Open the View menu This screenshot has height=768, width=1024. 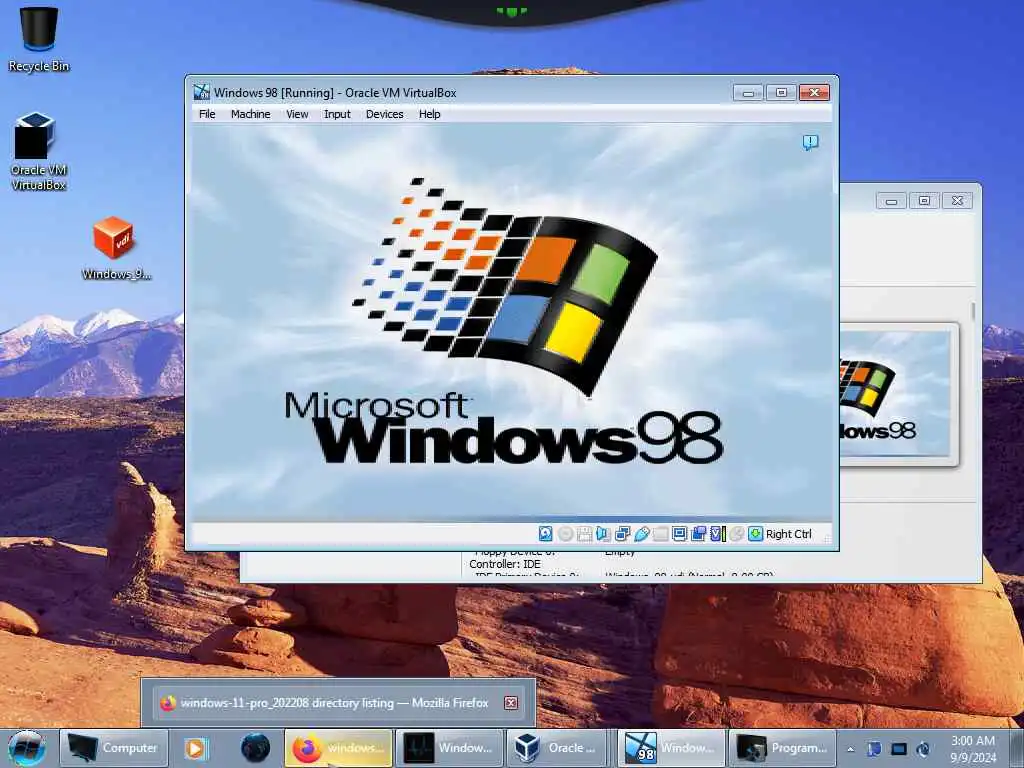tap(296, 114)
